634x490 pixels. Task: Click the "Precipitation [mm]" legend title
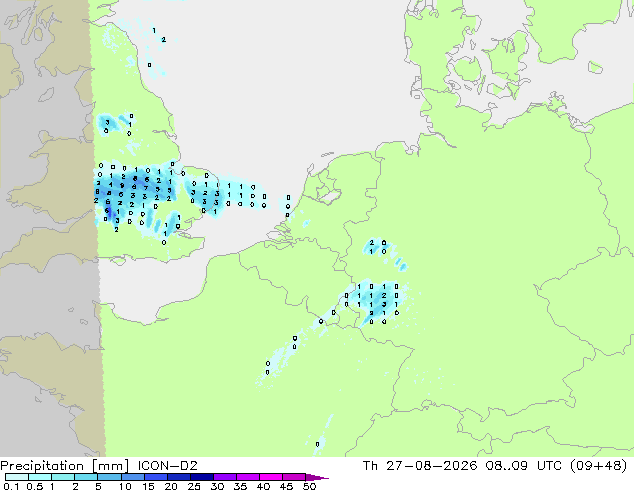[x=65, y=466]
